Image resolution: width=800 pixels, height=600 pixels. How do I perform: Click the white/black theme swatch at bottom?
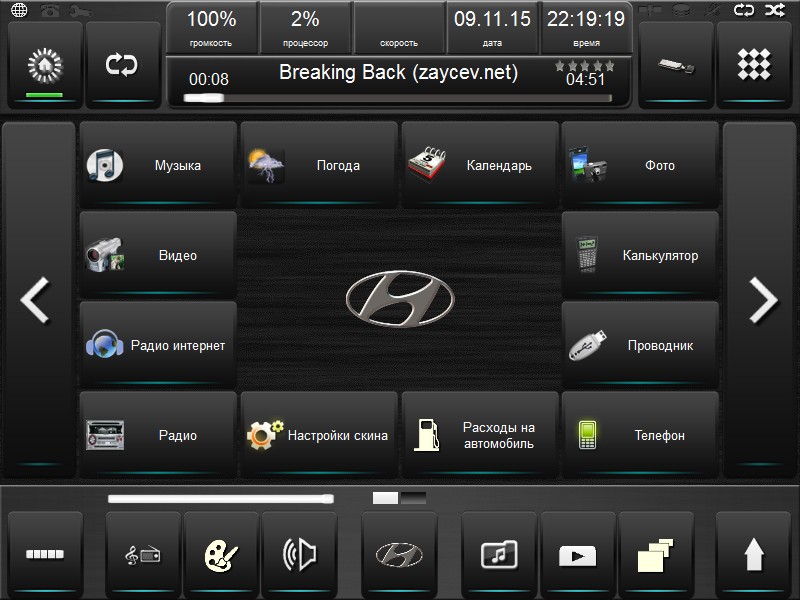(x=399, y=498)
